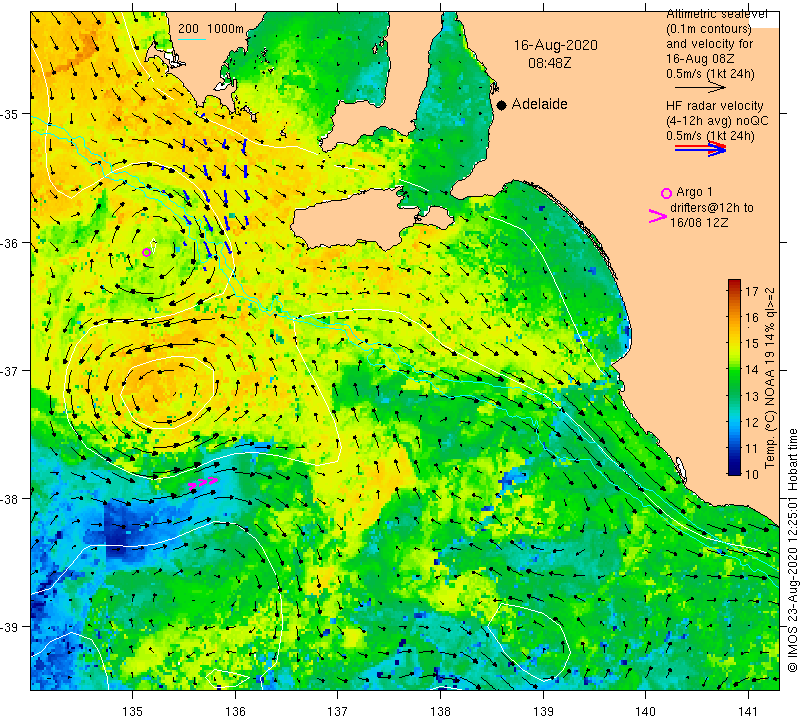Click latitude axis label -37
The height and width of the screenshot is (720, 800).
pos(9,371)
